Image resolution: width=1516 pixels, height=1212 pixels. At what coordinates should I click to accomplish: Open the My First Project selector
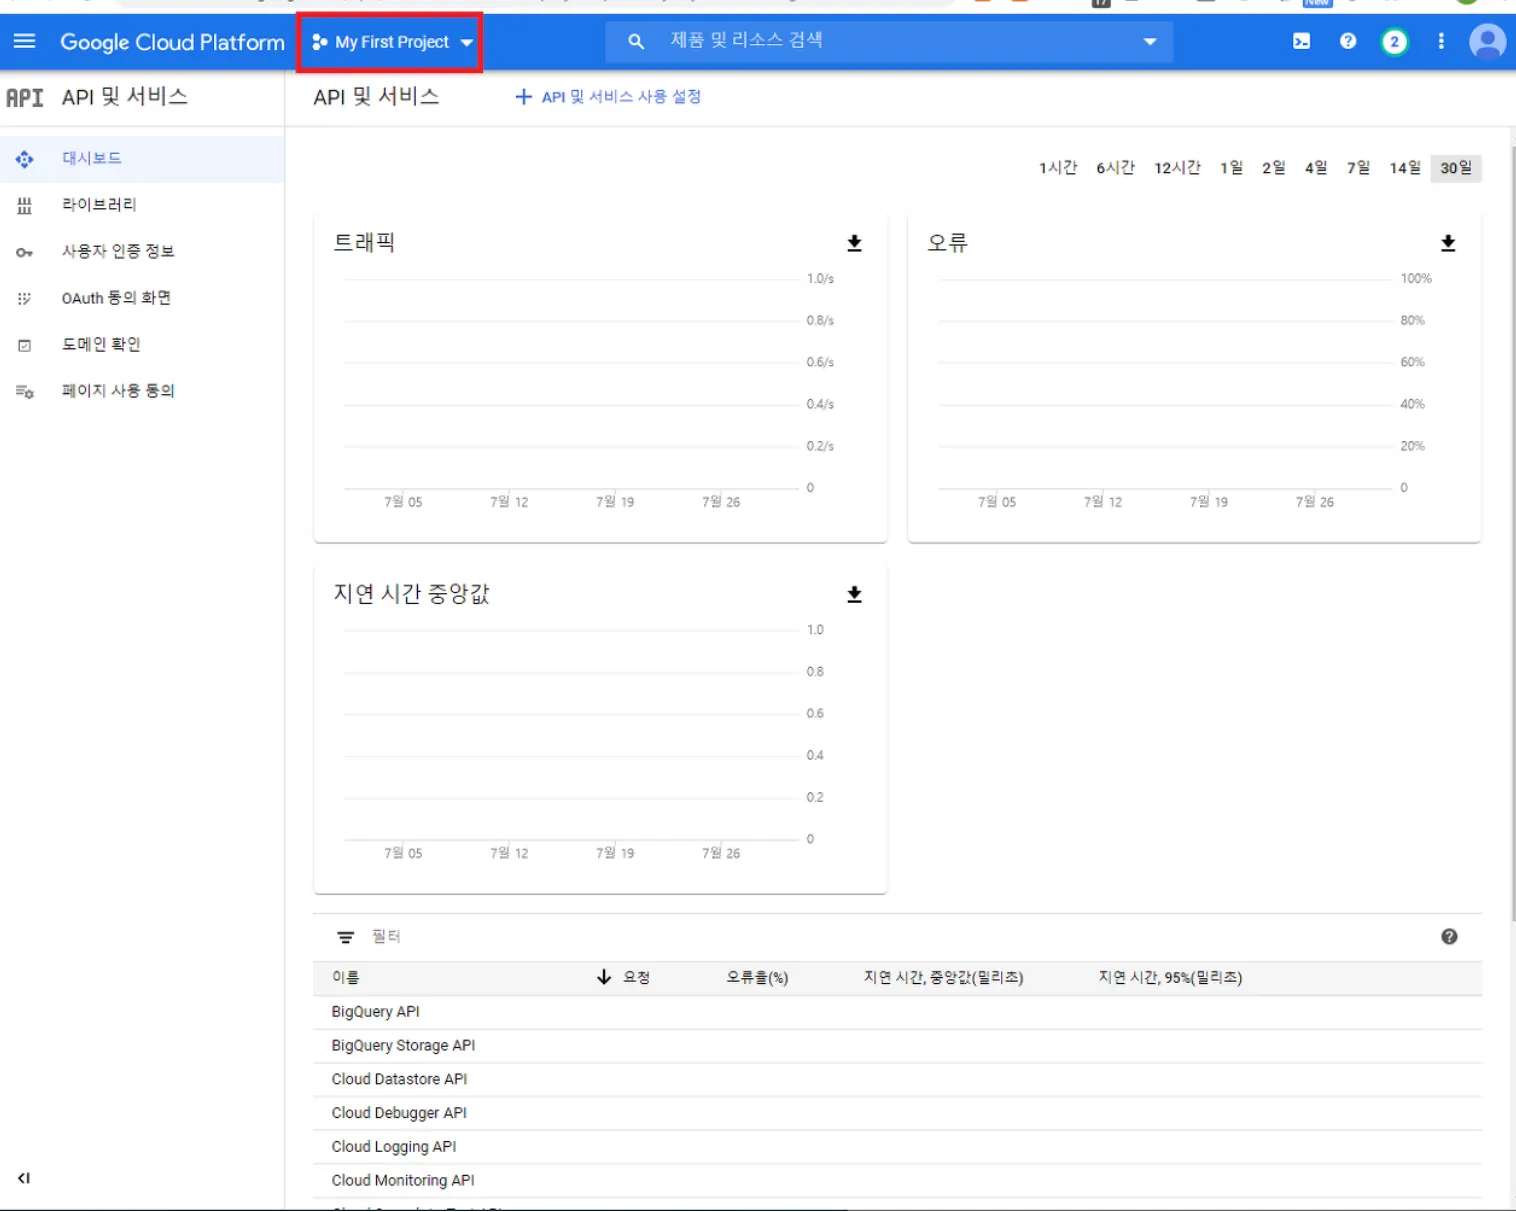click(391, 42)
